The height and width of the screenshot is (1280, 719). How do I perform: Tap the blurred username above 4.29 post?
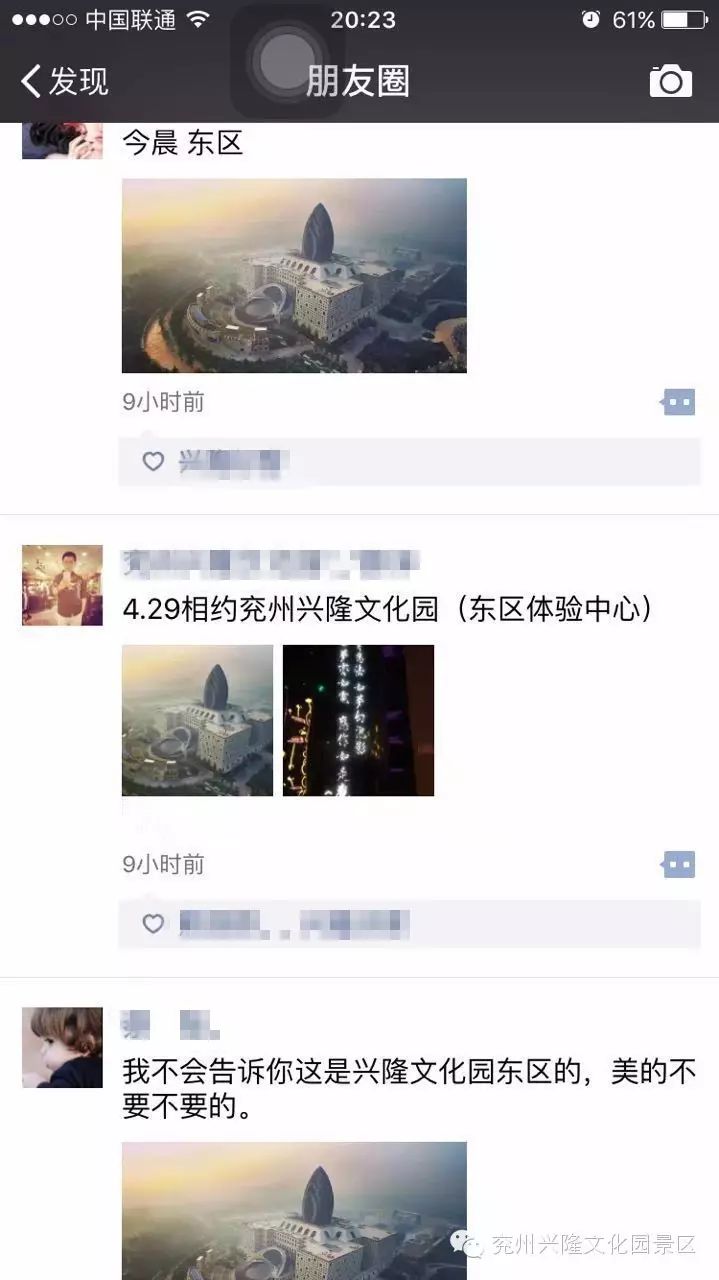pyautogui.click(x=270, y=564)
